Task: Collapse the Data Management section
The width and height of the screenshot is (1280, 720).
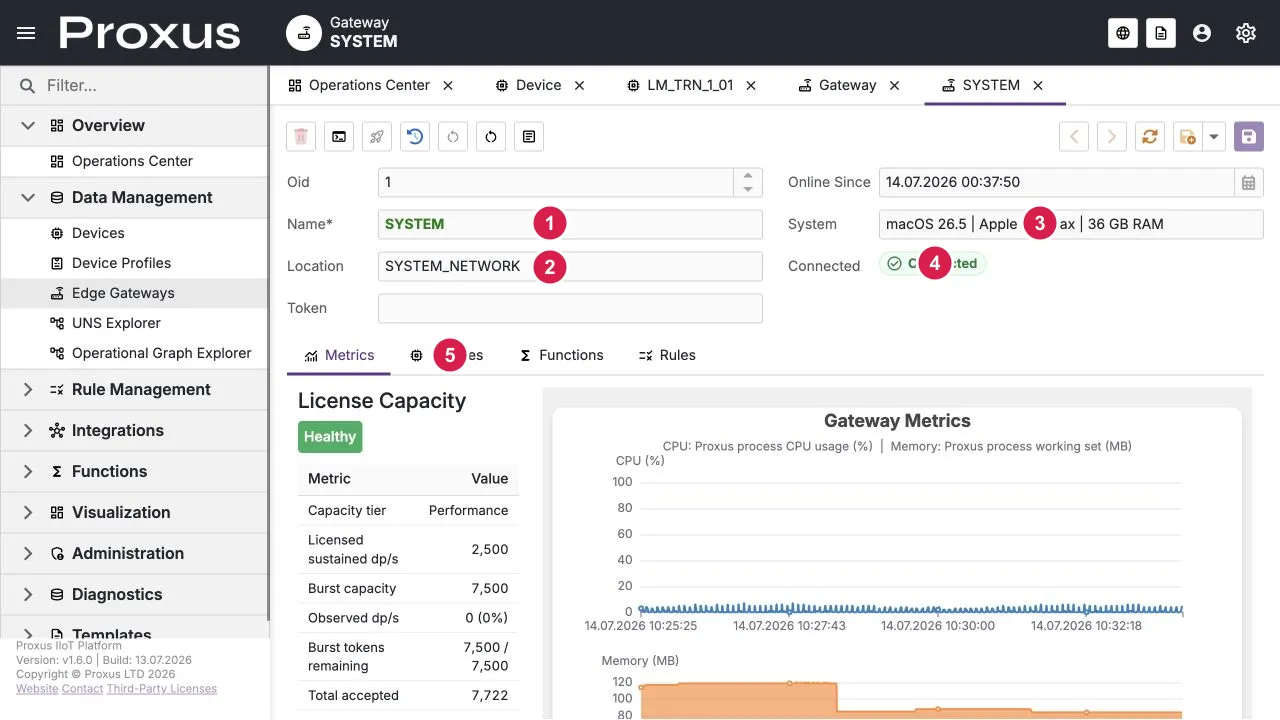Action: point(28,198)
